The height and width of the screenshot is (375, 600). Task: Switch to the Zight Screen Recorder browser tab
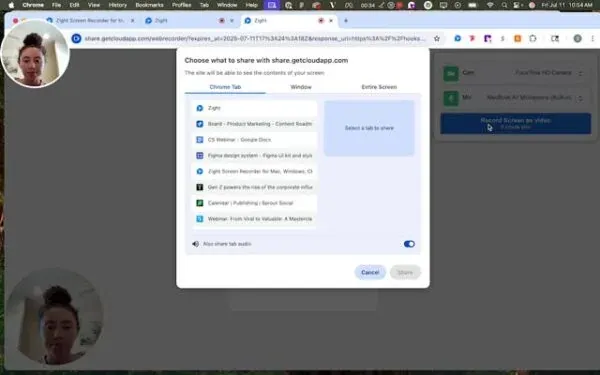coord(90,21)
